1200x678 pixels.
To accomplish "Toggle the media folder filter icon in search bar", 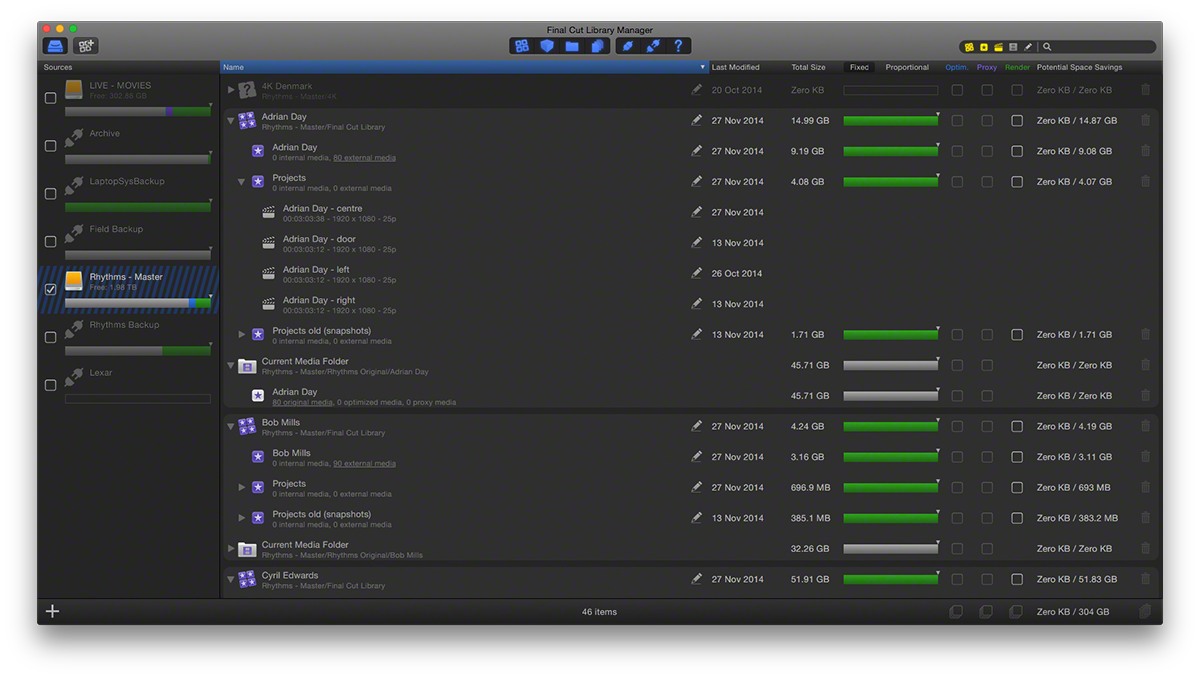I will 1013,47.
